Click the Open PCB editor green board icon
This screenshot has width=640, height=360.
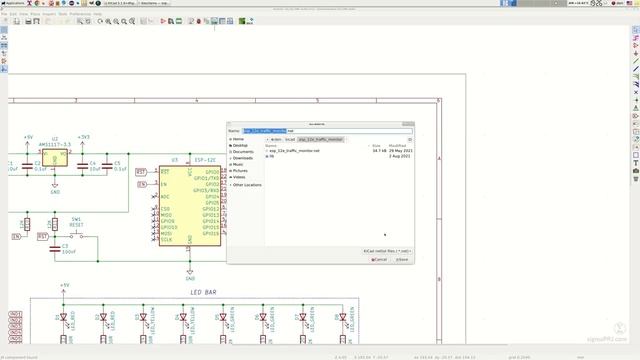click(x=242, y=21)
